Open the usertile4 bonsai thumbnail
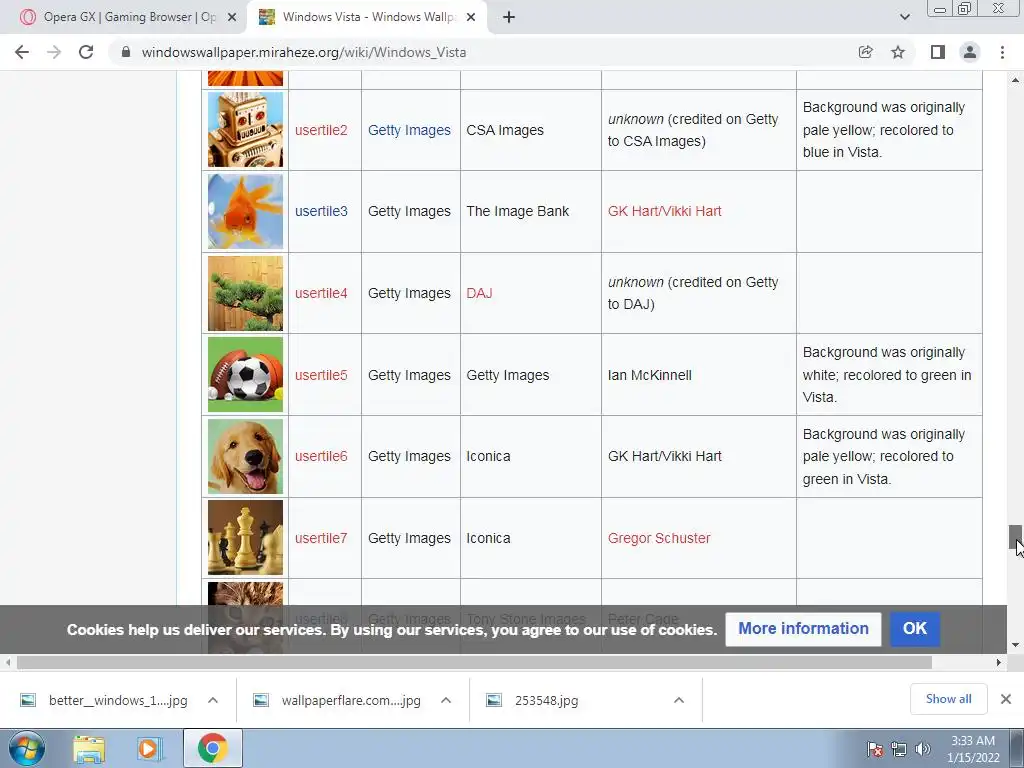This screenshot has height=768, width=1024. click(246, 293)
